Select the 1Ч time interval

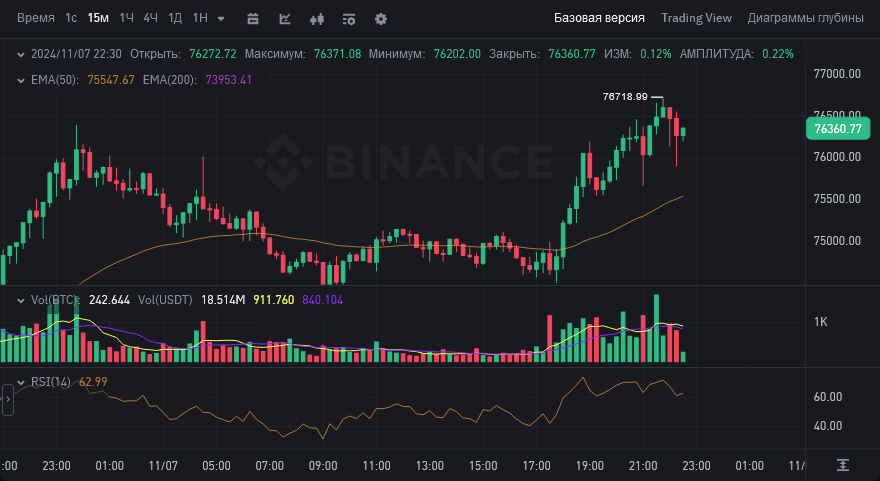point(126,18)
